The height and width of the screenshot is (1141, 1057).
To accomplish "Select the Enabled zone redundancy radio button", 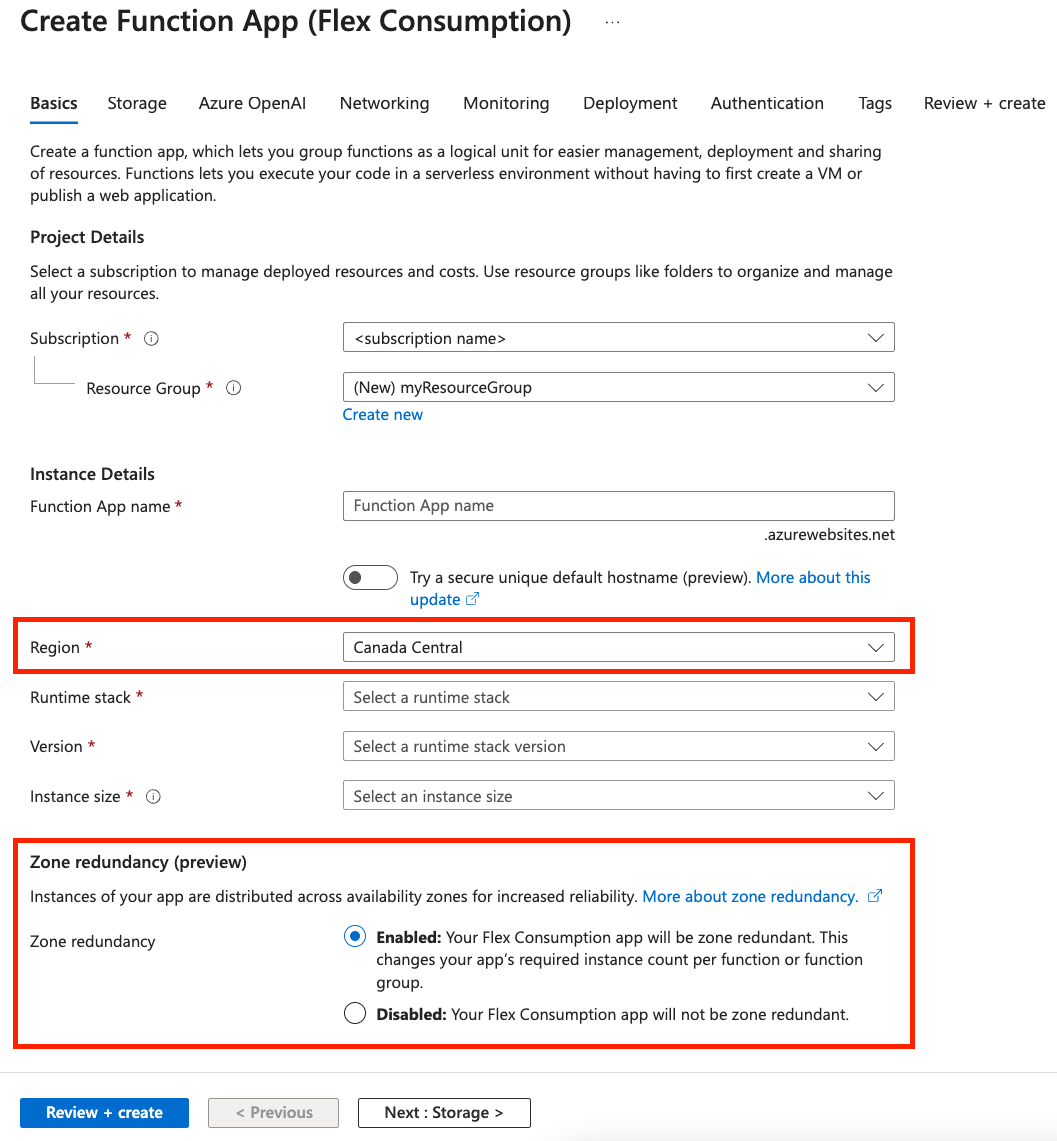I will pyautogui.click(x=355, y=936).
